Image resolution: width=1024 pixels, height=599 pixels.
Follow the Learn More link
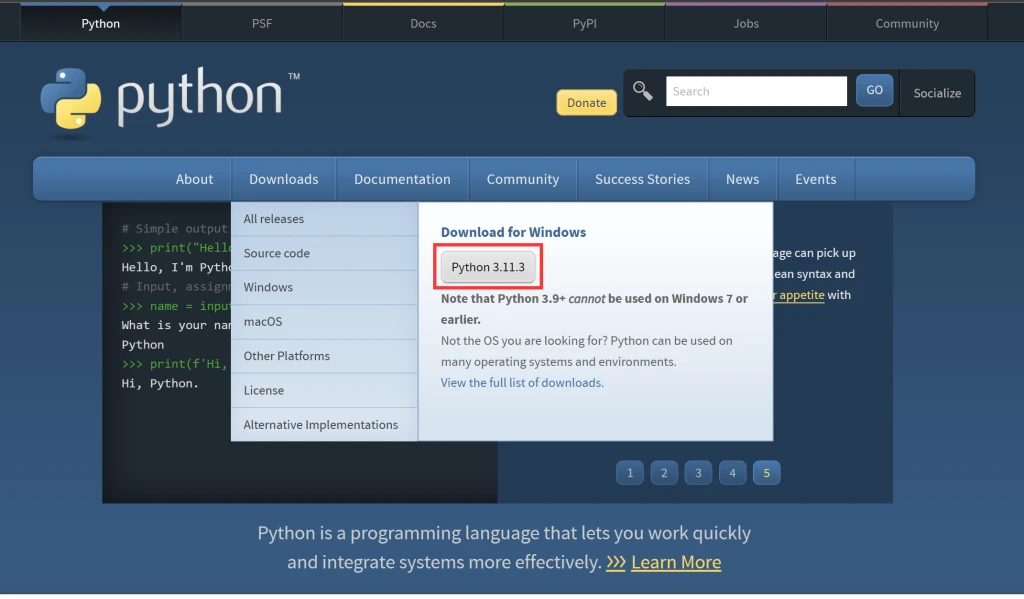coord(676,562)
